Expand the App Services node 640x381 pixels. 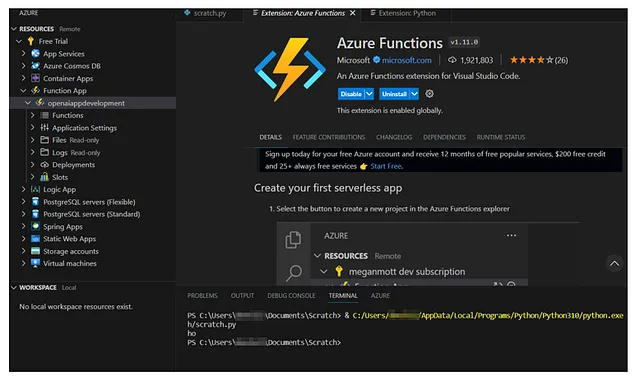pyautogui.click(x=23, y=53)
